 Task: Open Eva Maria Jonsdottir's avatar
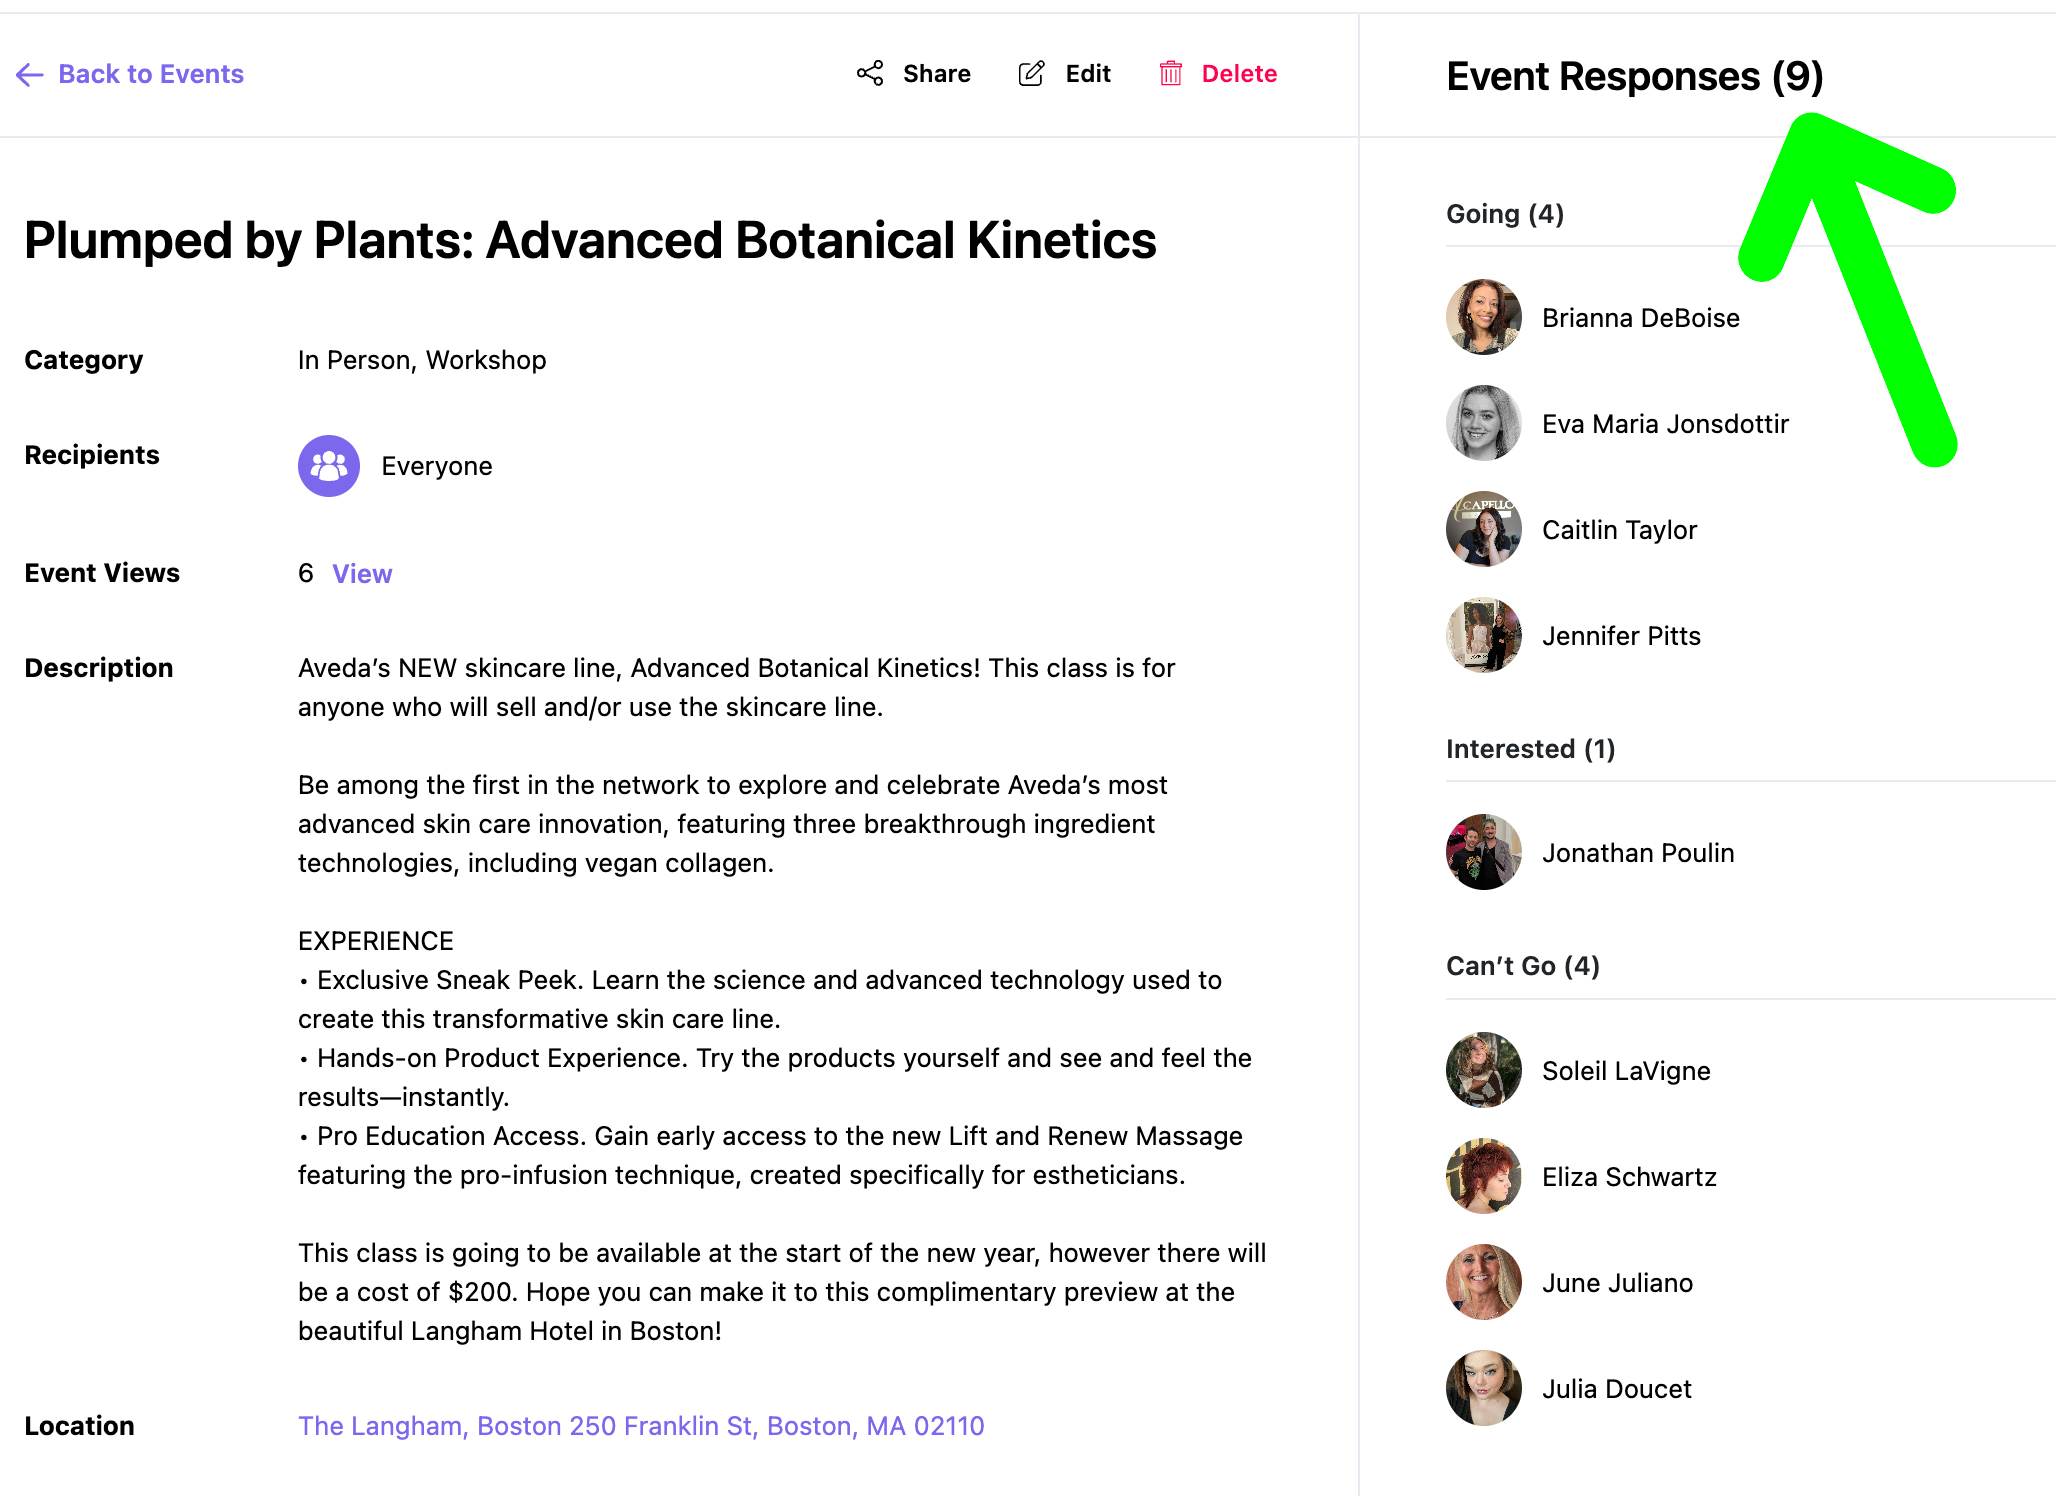tap(1484, 423)
